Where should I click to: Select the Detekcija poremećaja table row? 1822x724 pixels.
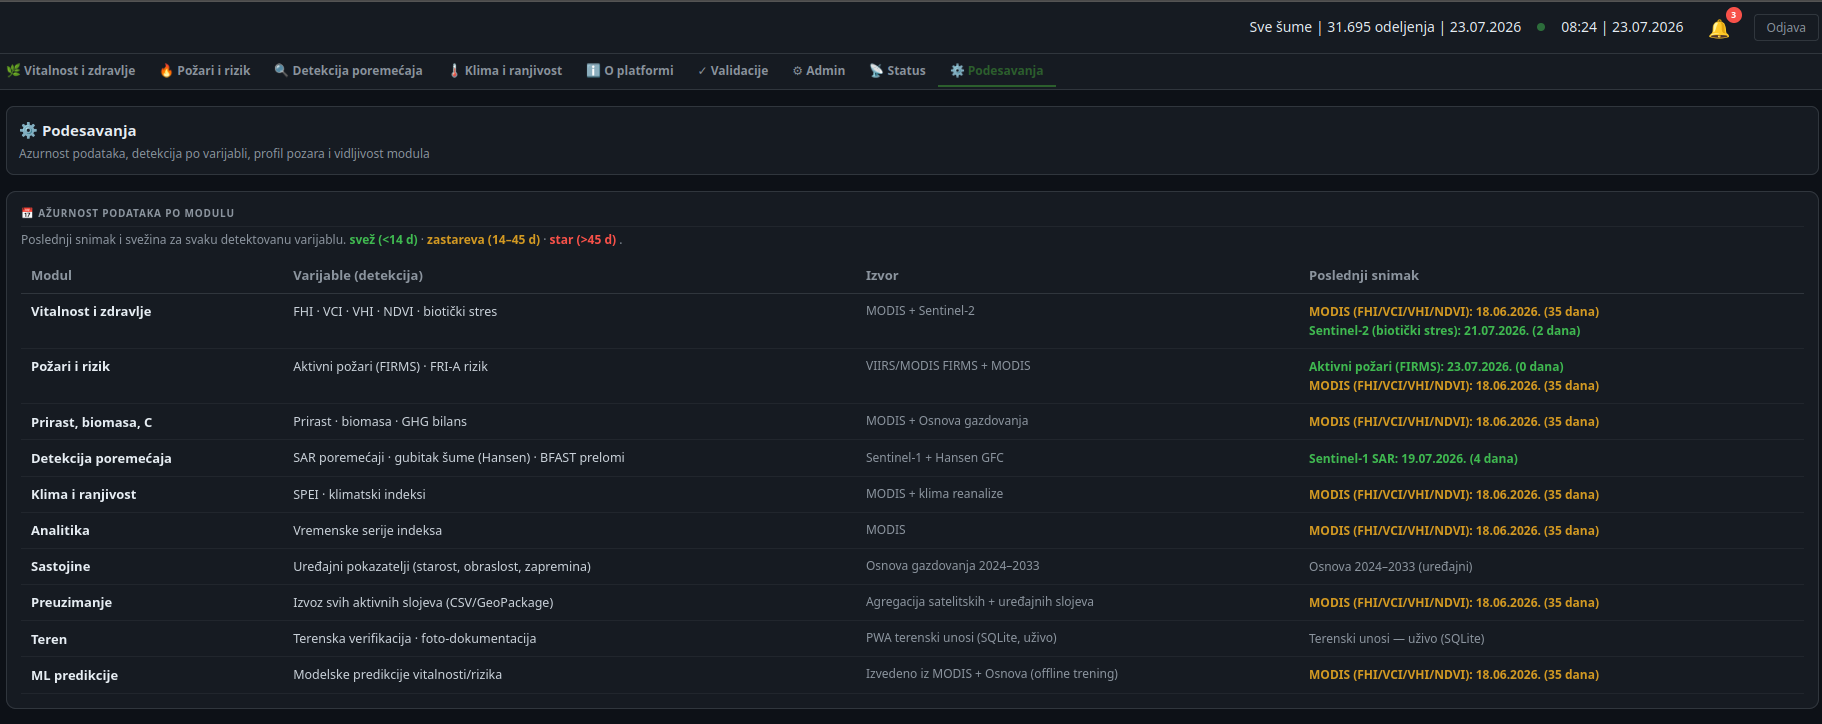pyautogui.click(x=912, y=458)
